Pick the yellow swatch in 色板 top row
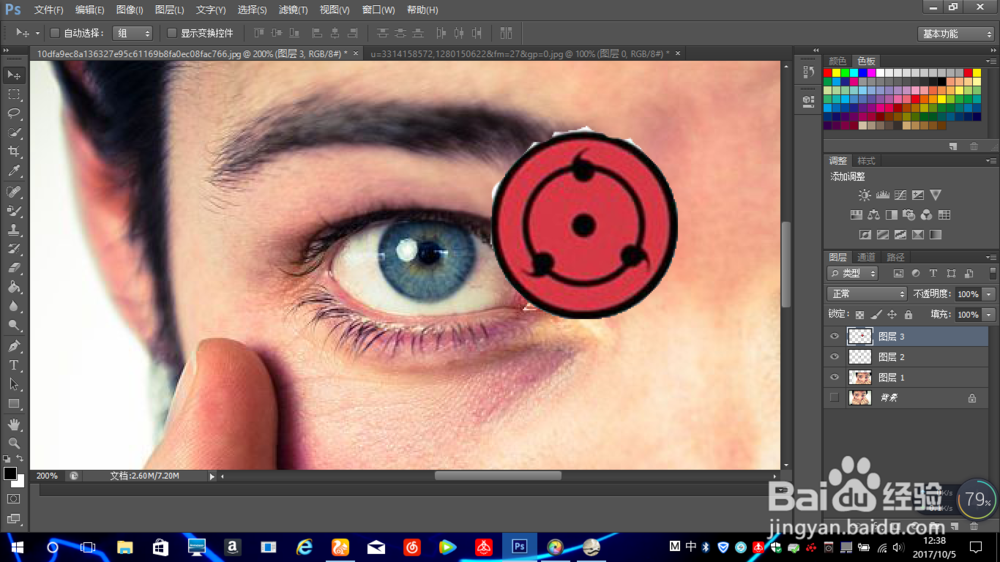 pos(837,73)
